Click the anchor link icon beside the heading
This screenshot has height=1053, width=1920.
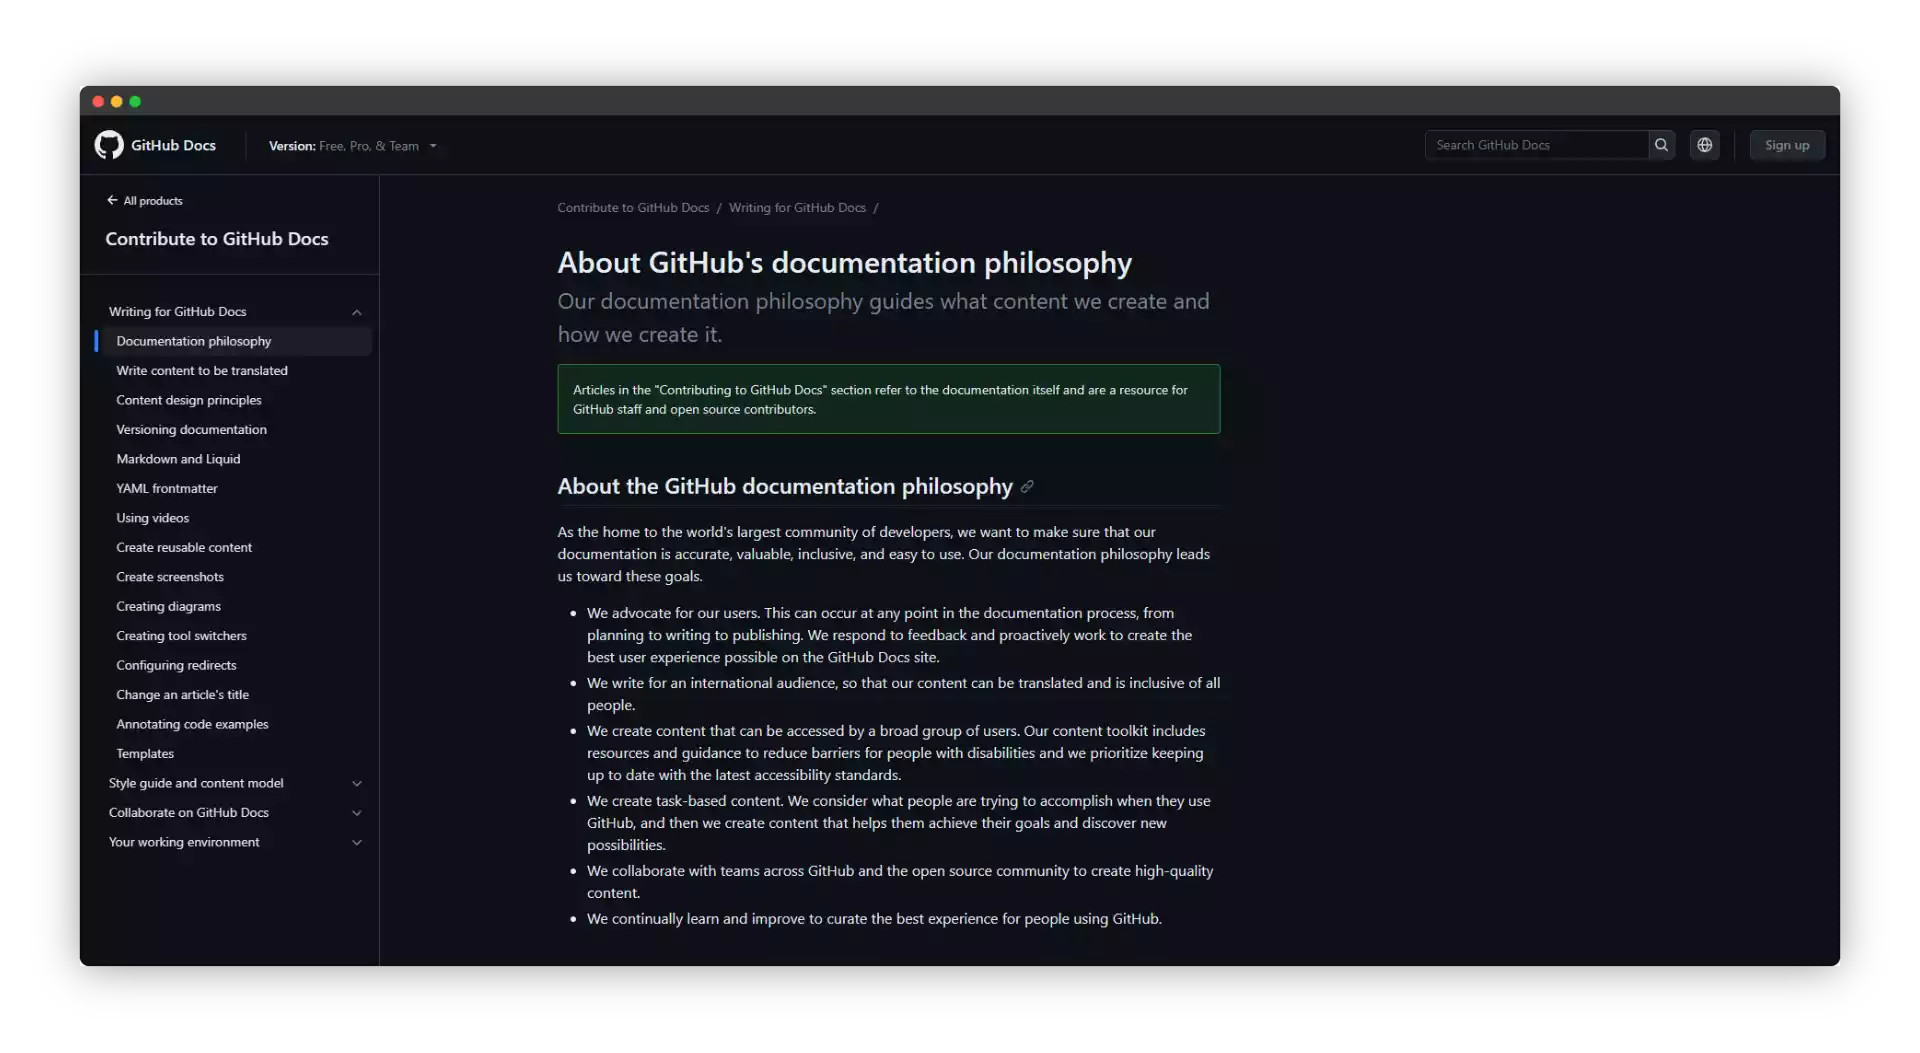pos(1027,487)
